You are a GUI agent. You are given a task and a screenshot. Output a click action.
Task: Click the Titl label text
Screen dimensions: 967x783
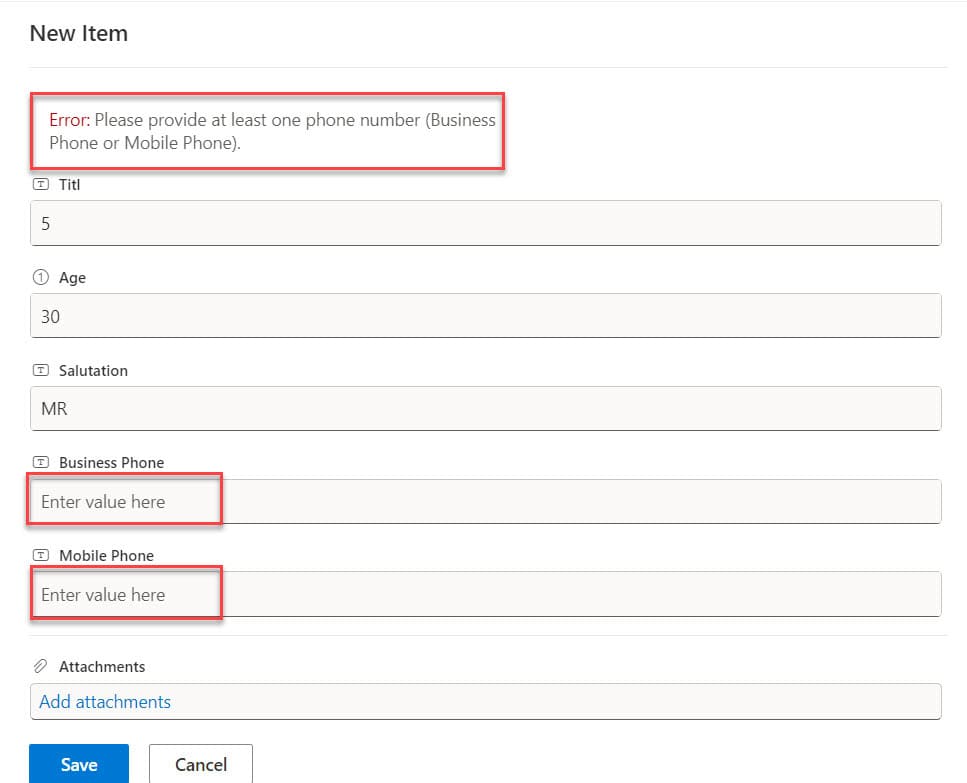(70, 185)
